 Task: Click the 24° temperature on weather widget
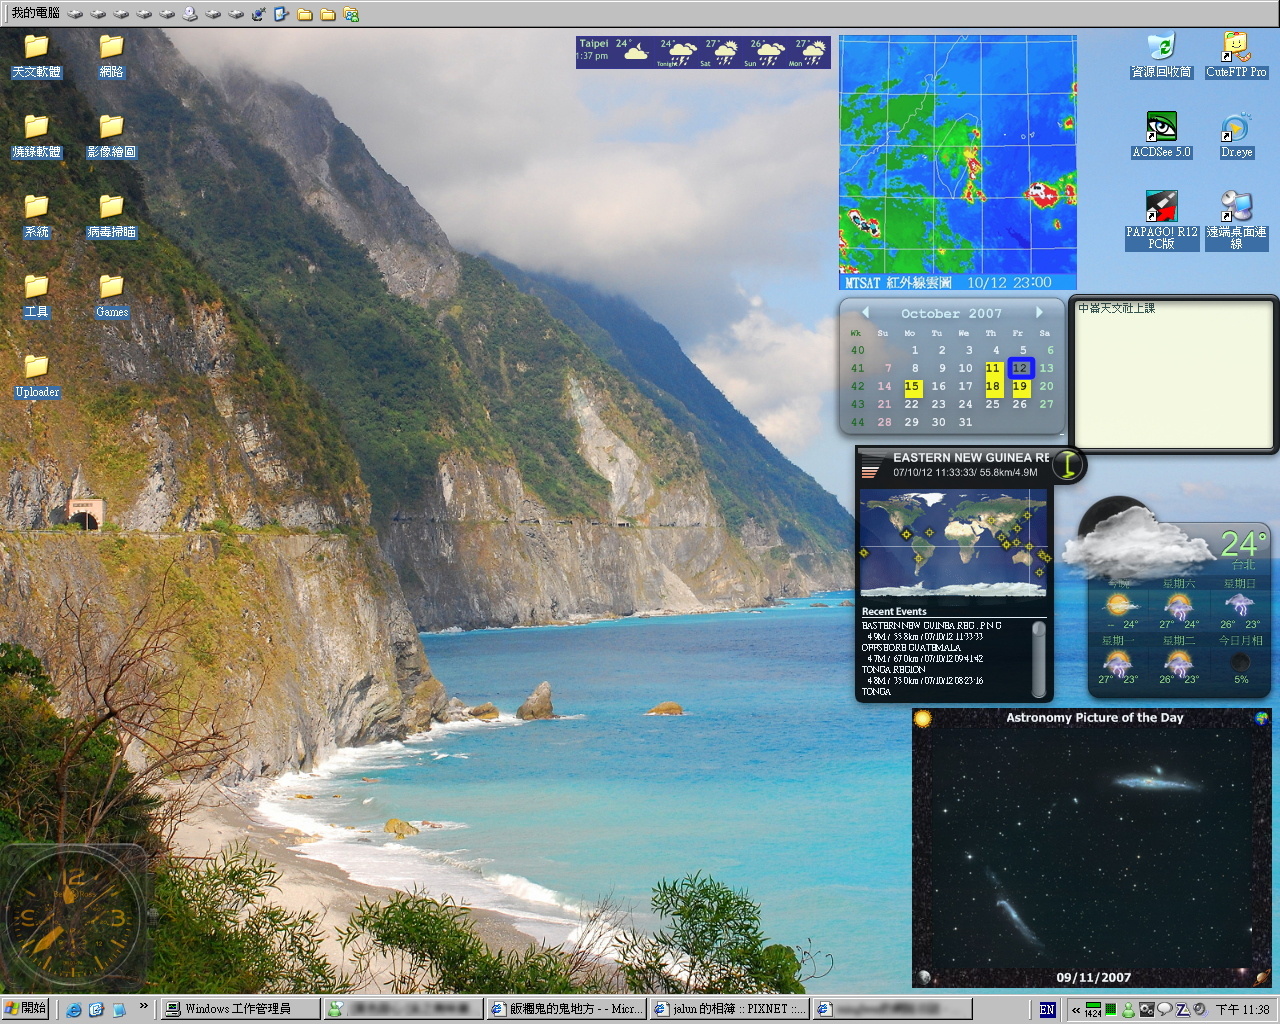(1244, 544)
